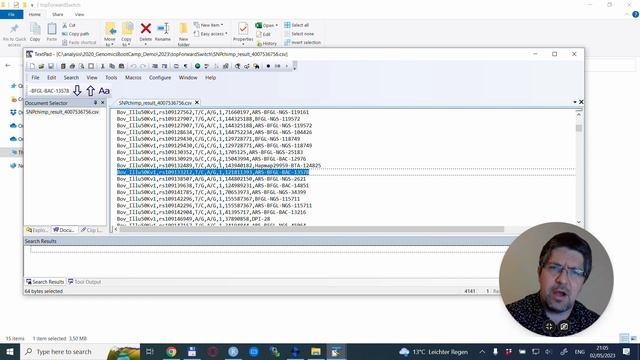Screen dimensions: 640x360
Task: Click the horizontal scrollbar thumb in the editor
Action: [x=312, y=229]
